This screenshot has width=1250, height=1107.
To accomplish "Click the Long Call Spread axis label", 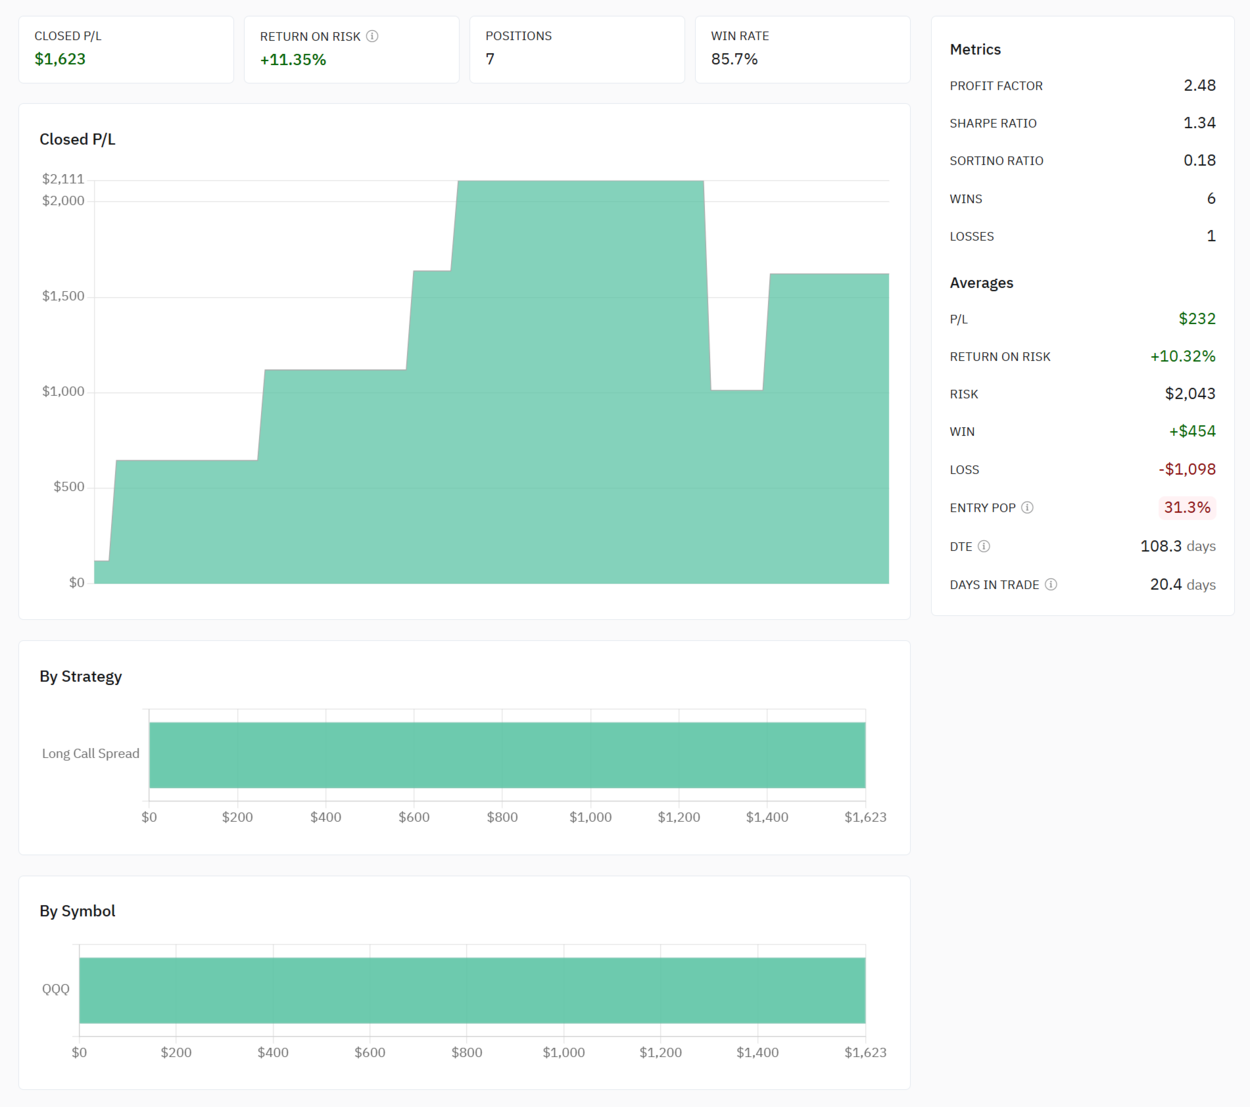I will tap(91, 754).
